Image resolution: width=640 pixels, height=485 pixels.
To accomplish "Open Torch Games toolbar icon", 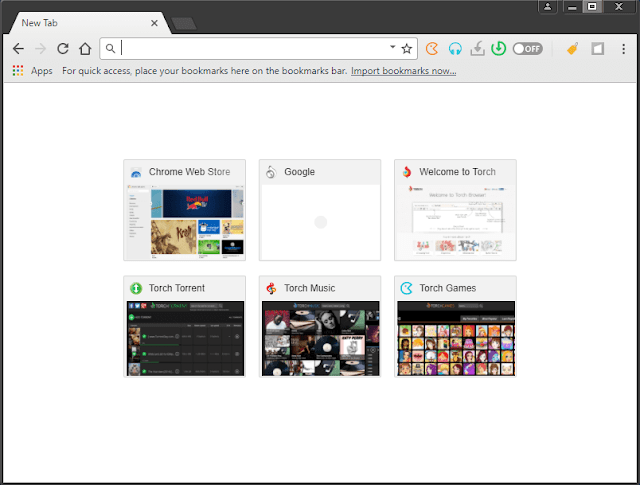I will coord(432,49).
